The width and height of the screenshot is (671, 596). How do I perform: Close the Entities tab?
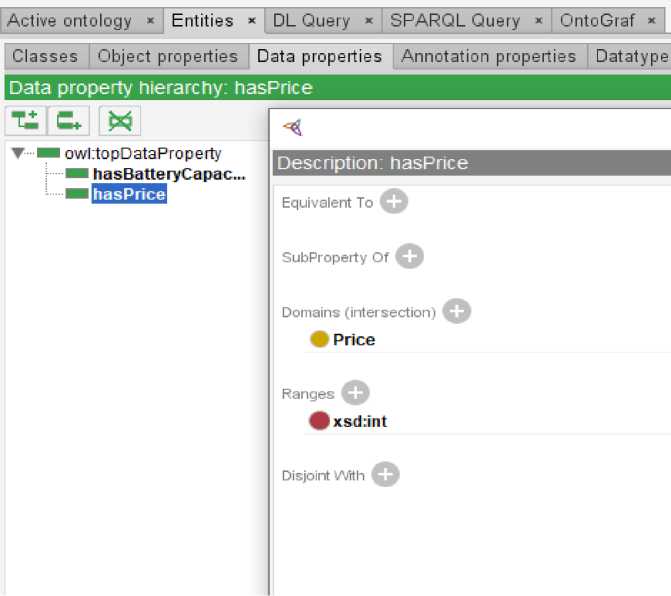252,20
